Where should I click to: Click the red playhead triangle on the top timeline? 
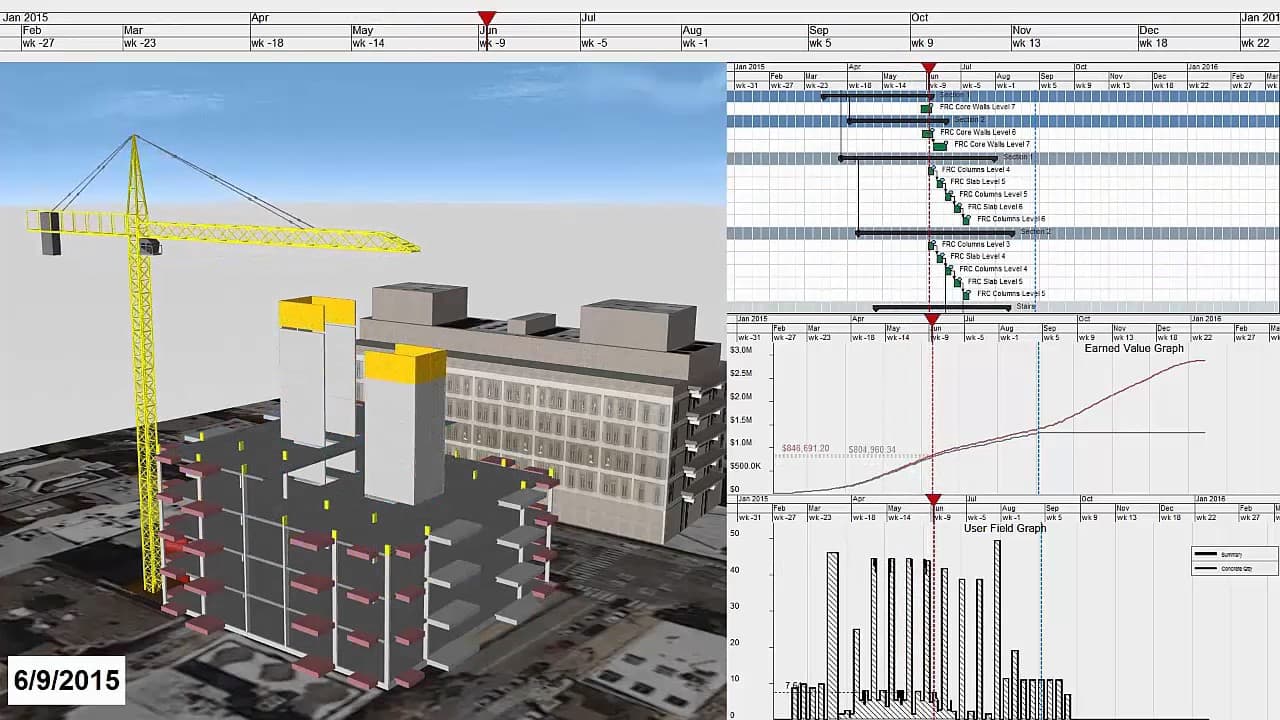coord(485,17)
